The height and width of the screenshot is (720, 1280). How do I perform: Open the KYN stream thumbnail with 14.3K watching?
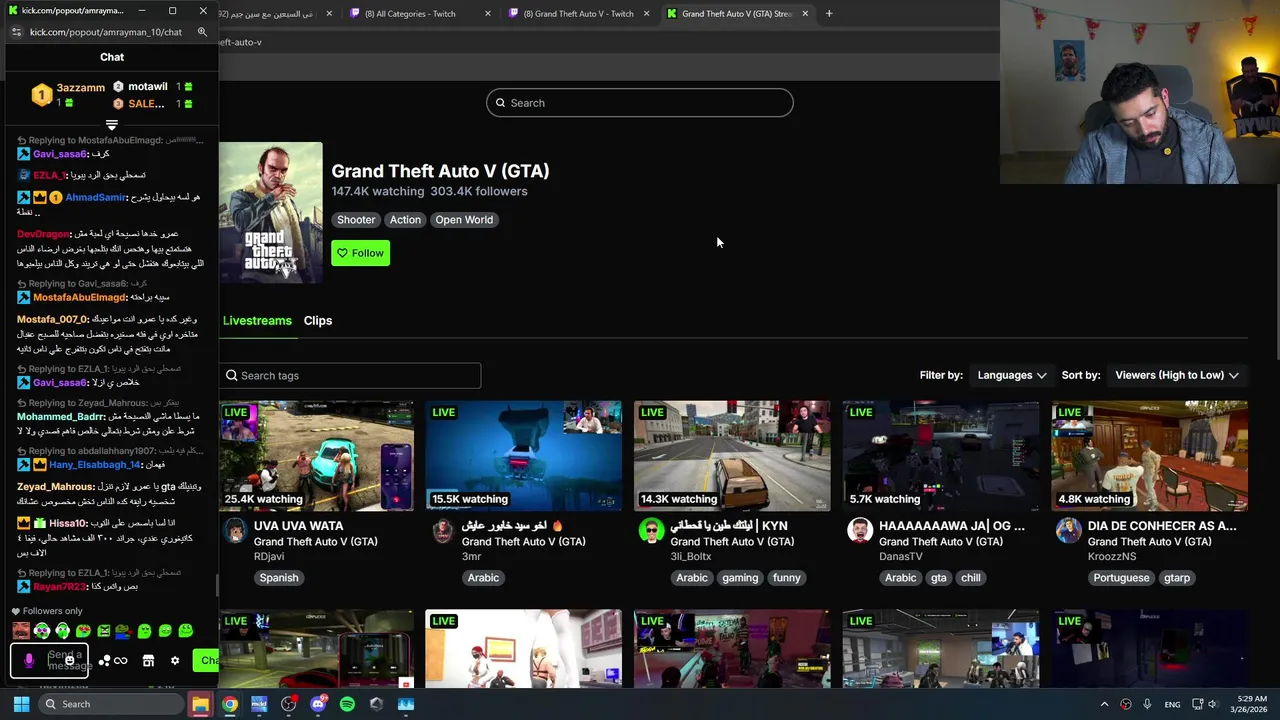(x=732, y=456)
